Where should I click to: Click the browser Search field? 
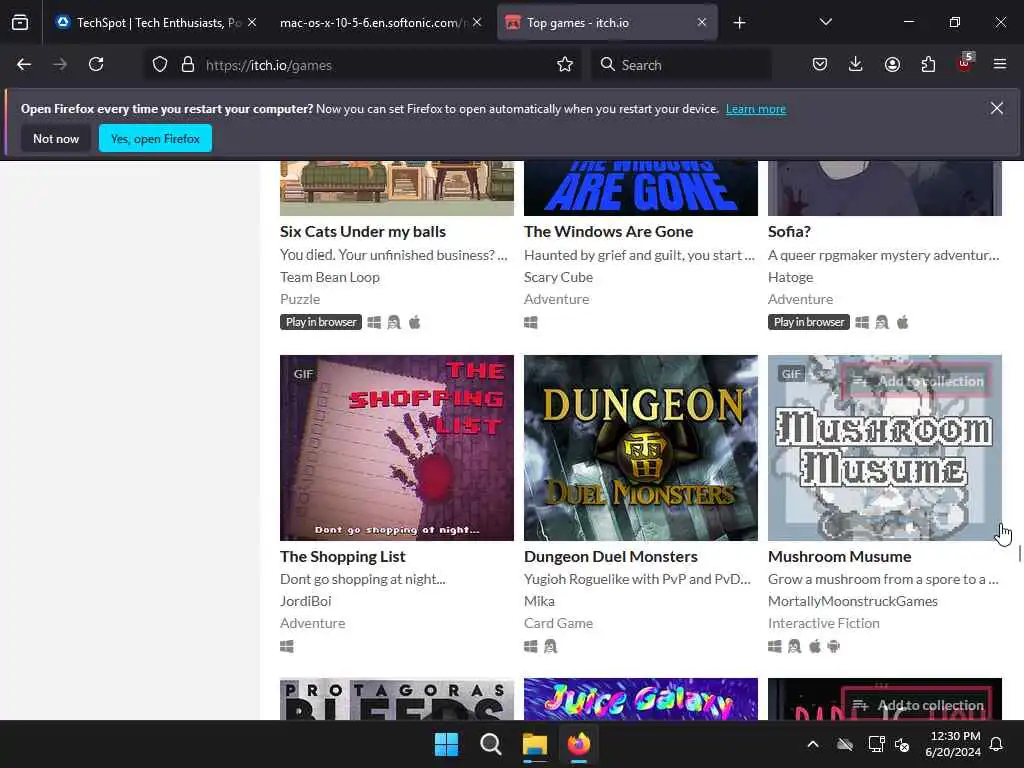[681, 65]
